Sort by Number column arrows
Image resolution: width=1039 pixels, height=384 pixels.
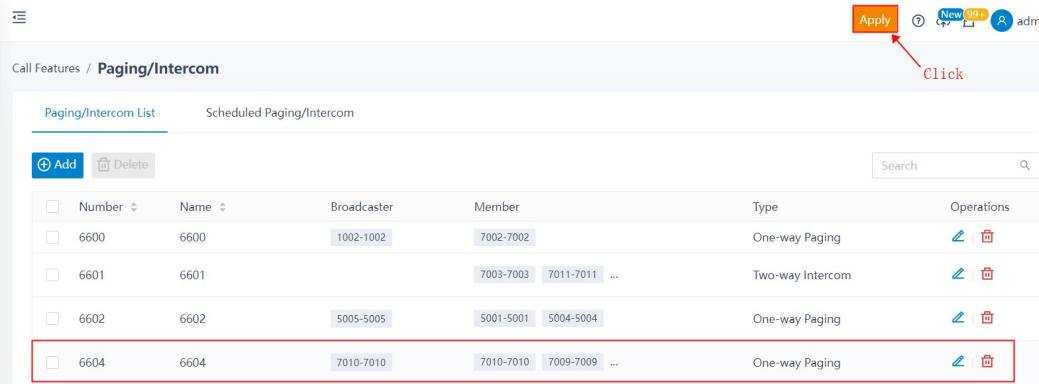[x=134, y=207]
